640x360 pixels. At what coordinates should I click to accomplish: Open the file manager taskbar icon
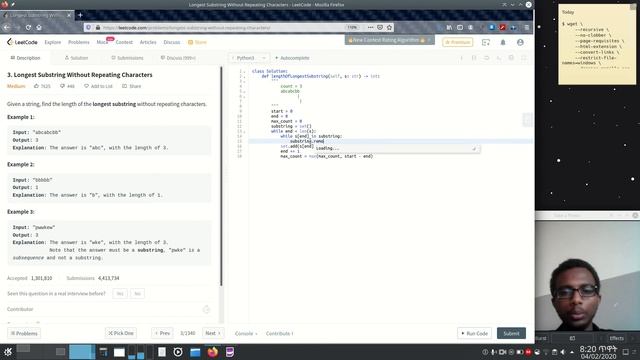pyautogui.click(x=195, y=352)
